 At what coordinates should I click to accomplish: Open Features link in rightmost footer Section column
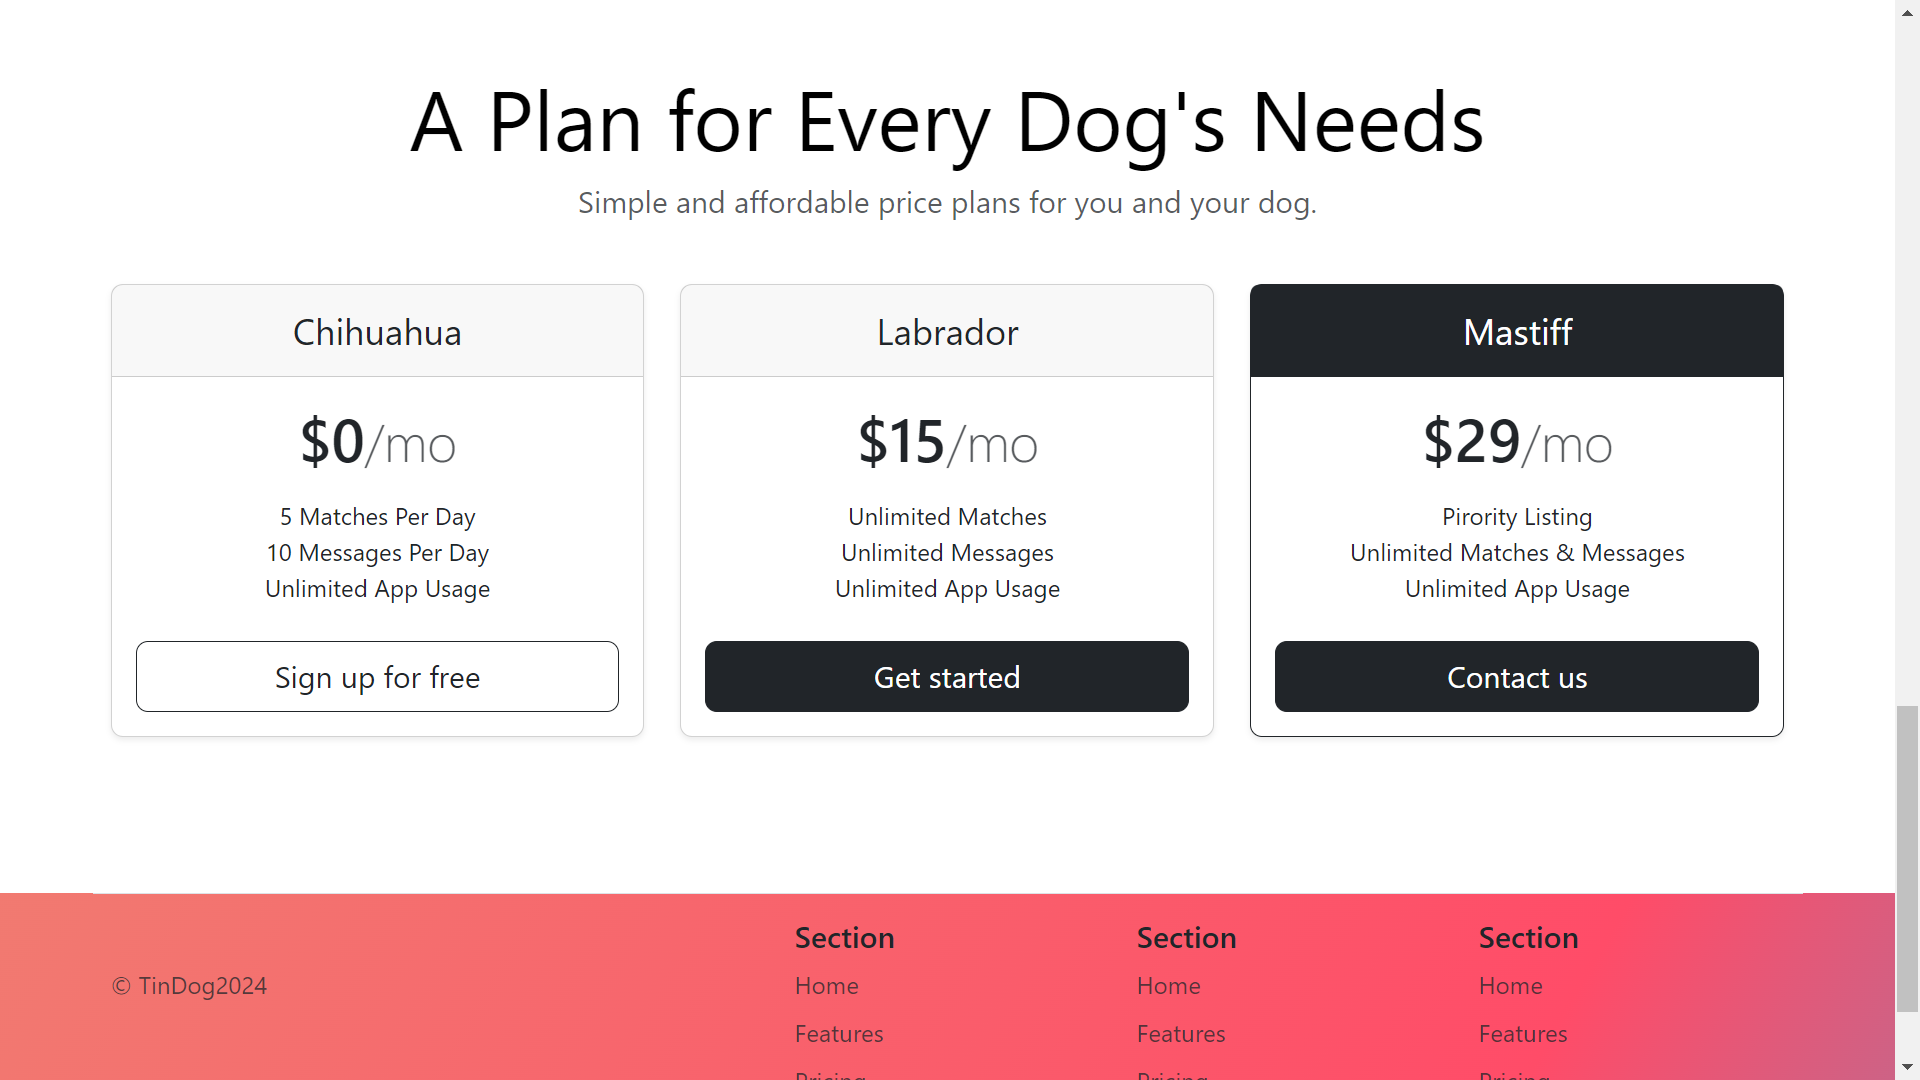coord(1522,1034)
